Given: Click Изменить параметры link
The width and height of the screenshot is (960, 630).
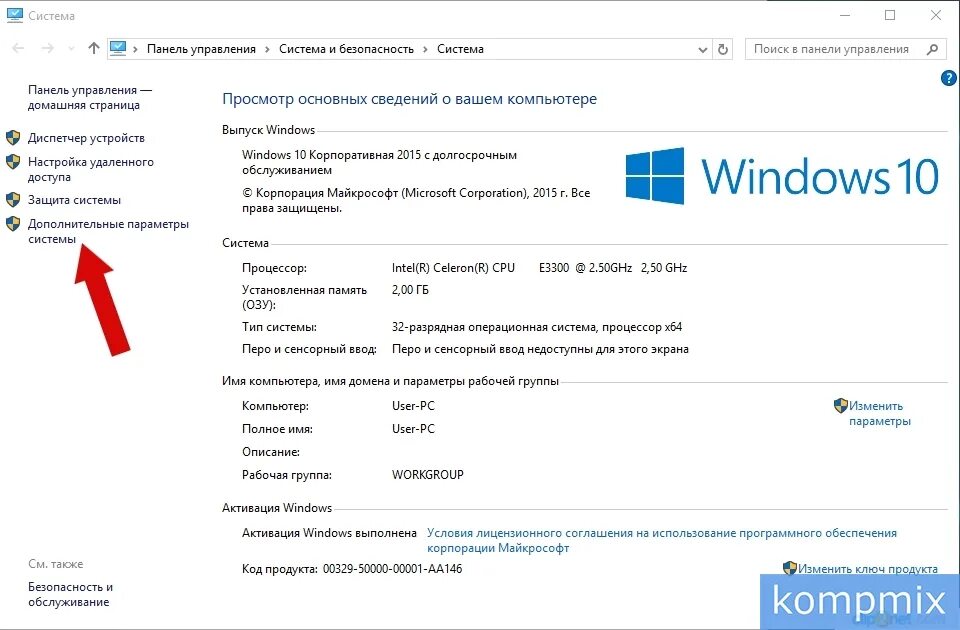Looking at the screenshot, I should 879,413.
